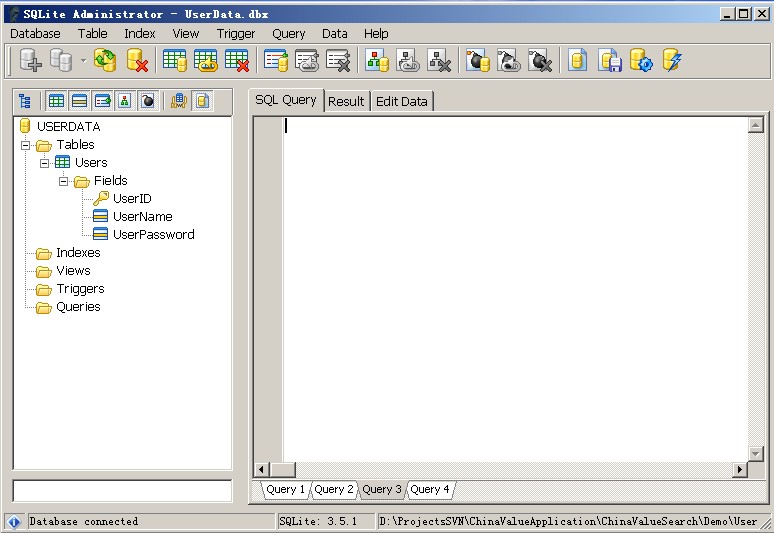Click the editor scroll up arrow
This screenshot has height=533, width=774.
pyautogui.click(x=755, y=125)
